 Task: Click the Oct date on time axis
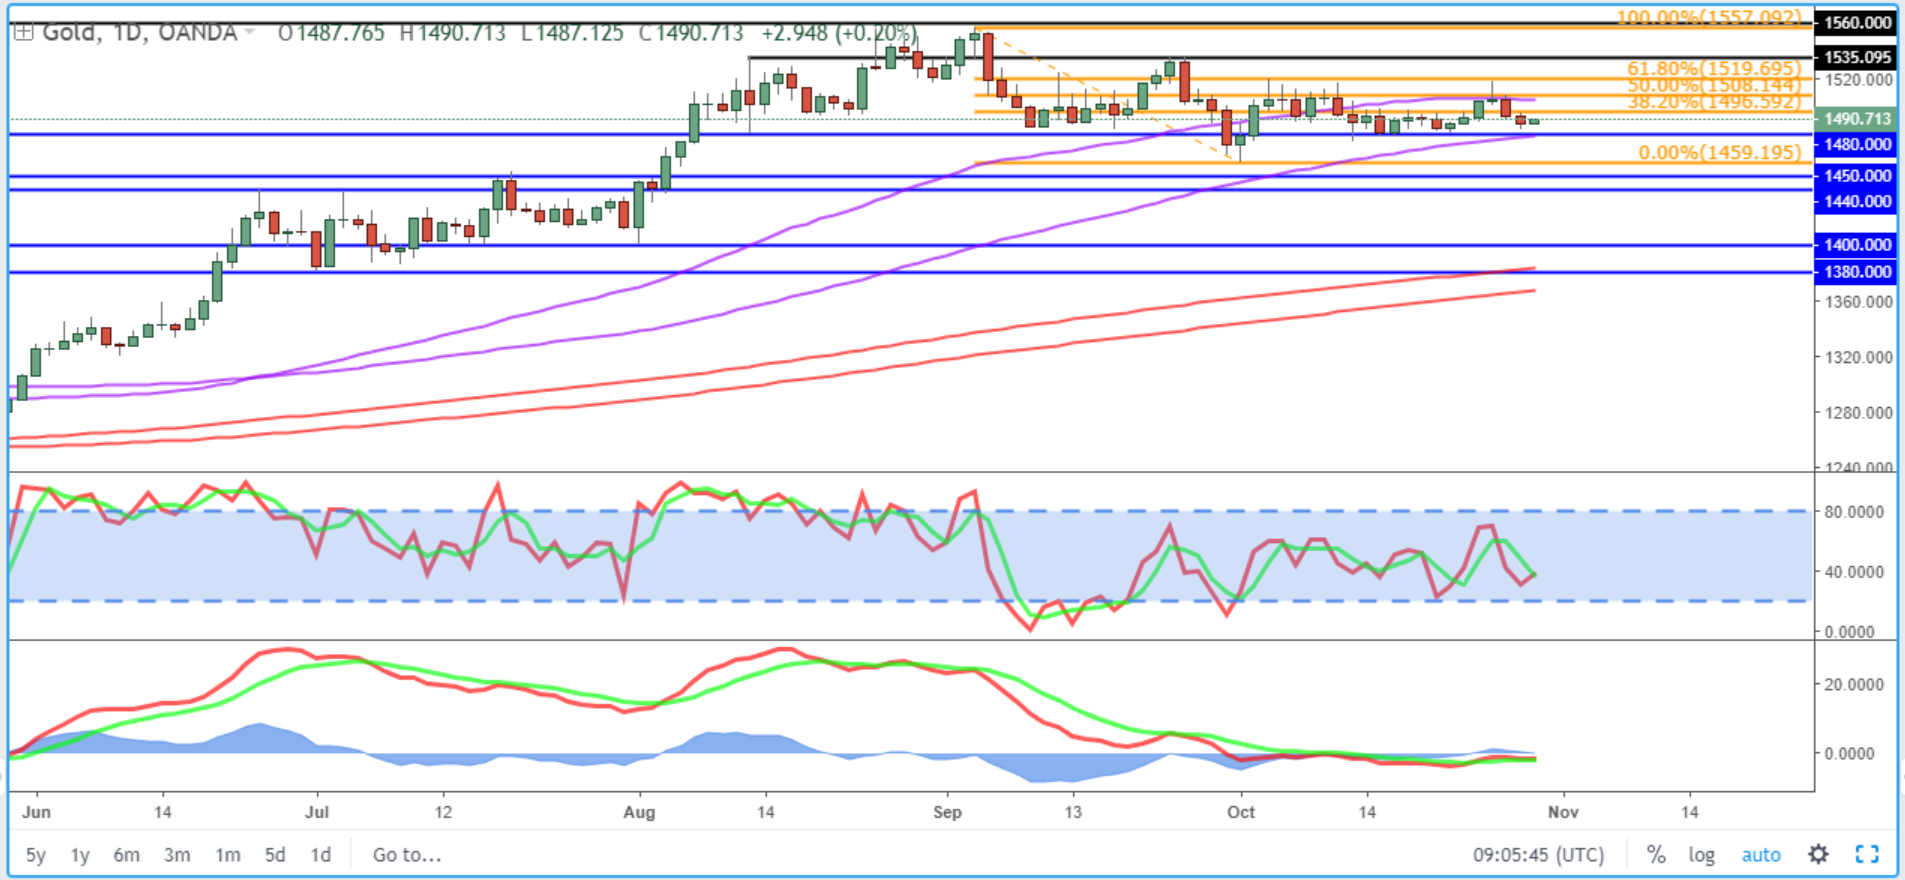(1241, 812)
